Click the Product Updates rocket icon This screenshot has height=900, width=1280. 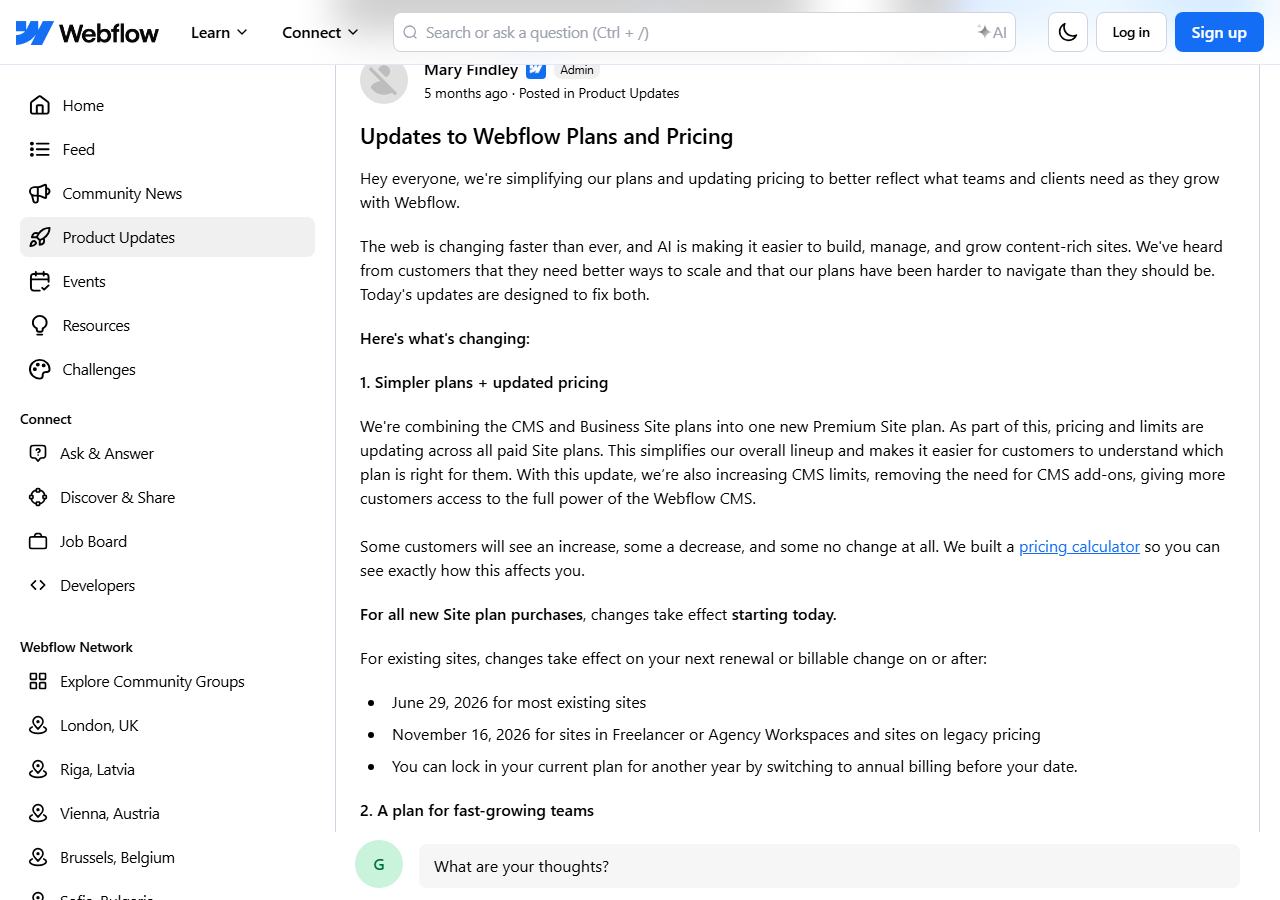[40, 237]
